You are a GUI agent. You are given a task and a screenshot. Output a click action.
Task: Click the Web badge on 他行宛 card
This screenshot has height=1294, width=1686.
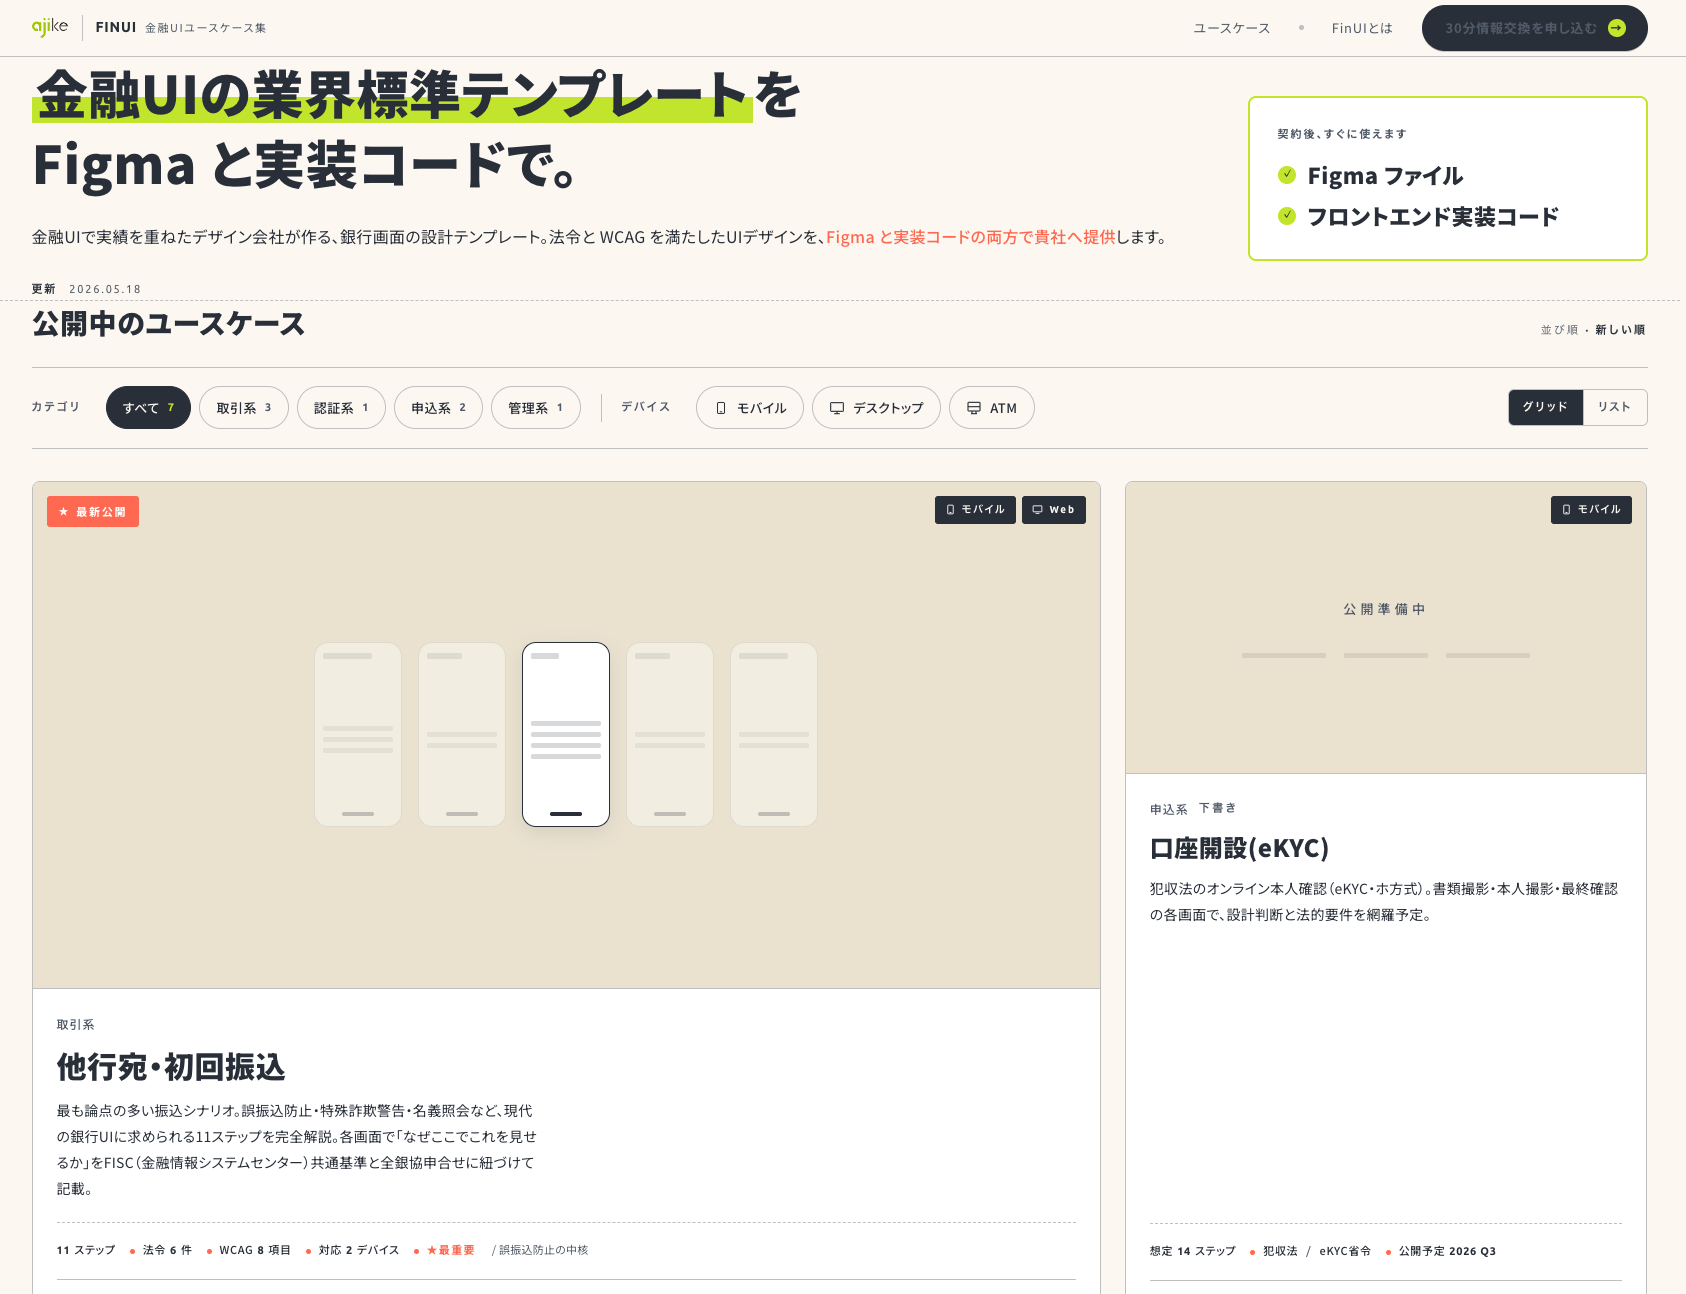[x=1054, y=510]
